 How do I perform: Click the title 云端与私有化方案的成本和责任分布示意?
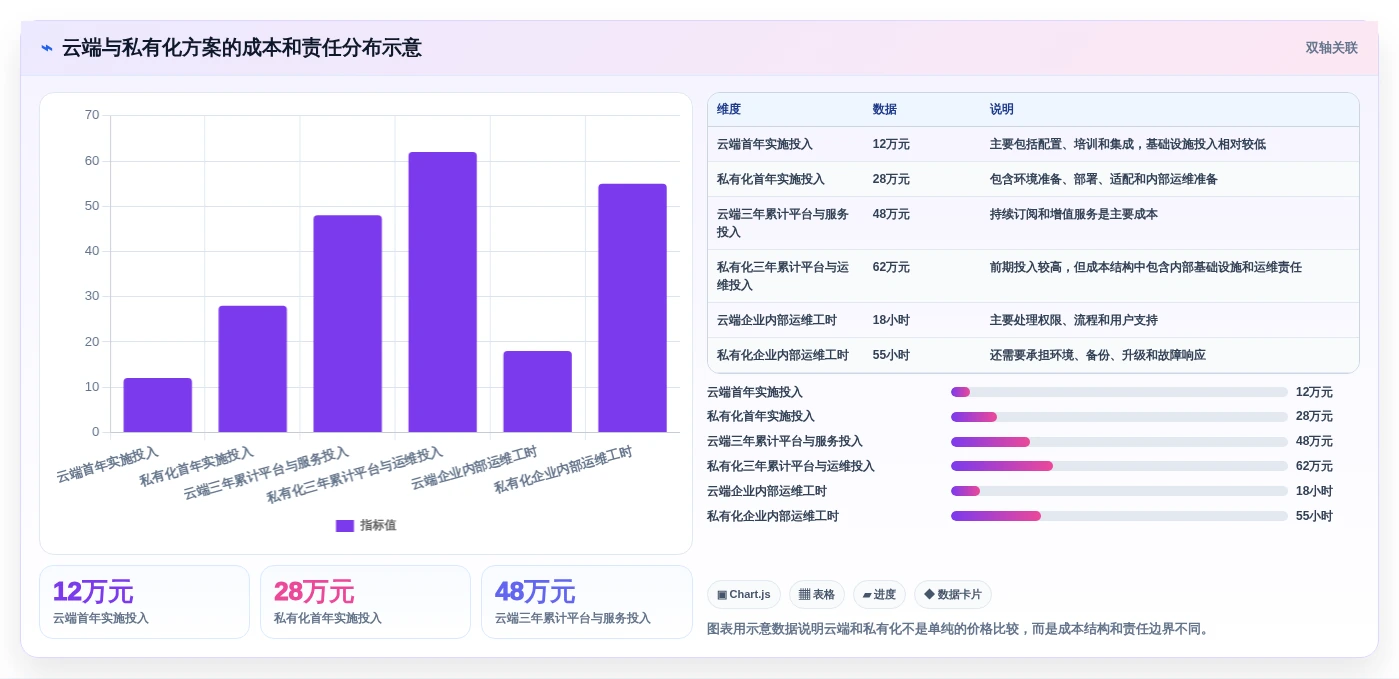pyautogui.click(x=242, y=48)
